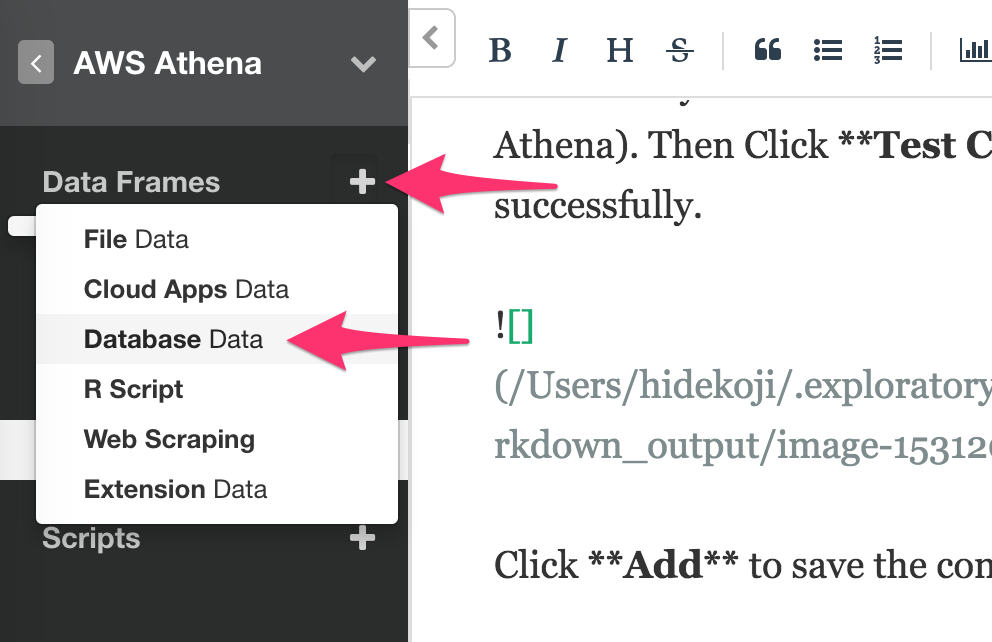Collapse the sidebar with the chevron tab
Image resolution: width=992 pixels, height=642 pixels.
tap(431, 37)
